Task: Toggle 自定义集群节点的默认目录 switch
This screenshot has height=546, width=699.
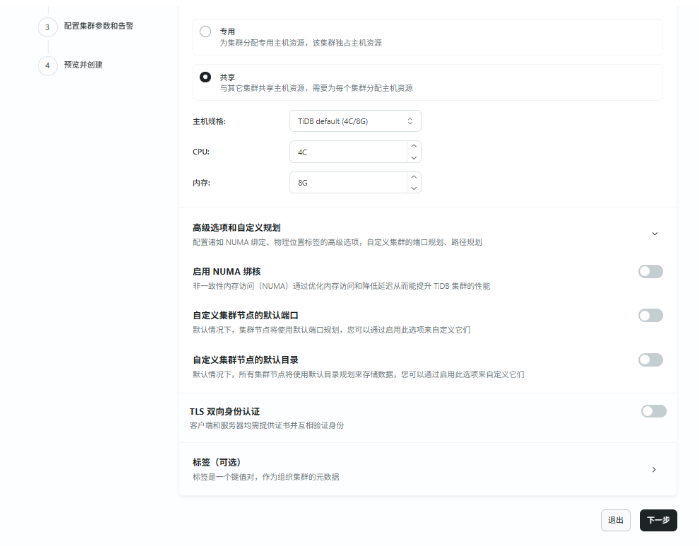Action: tap(650, 359)
